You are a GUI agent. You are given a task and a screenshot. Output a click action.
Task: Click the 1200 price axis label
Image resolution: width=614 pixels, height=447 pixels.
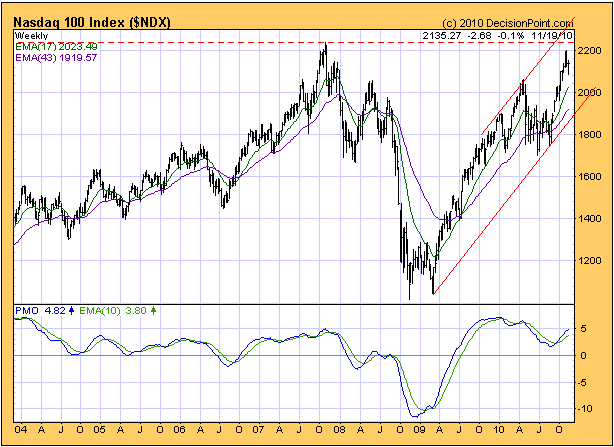[x=591, y=261]
